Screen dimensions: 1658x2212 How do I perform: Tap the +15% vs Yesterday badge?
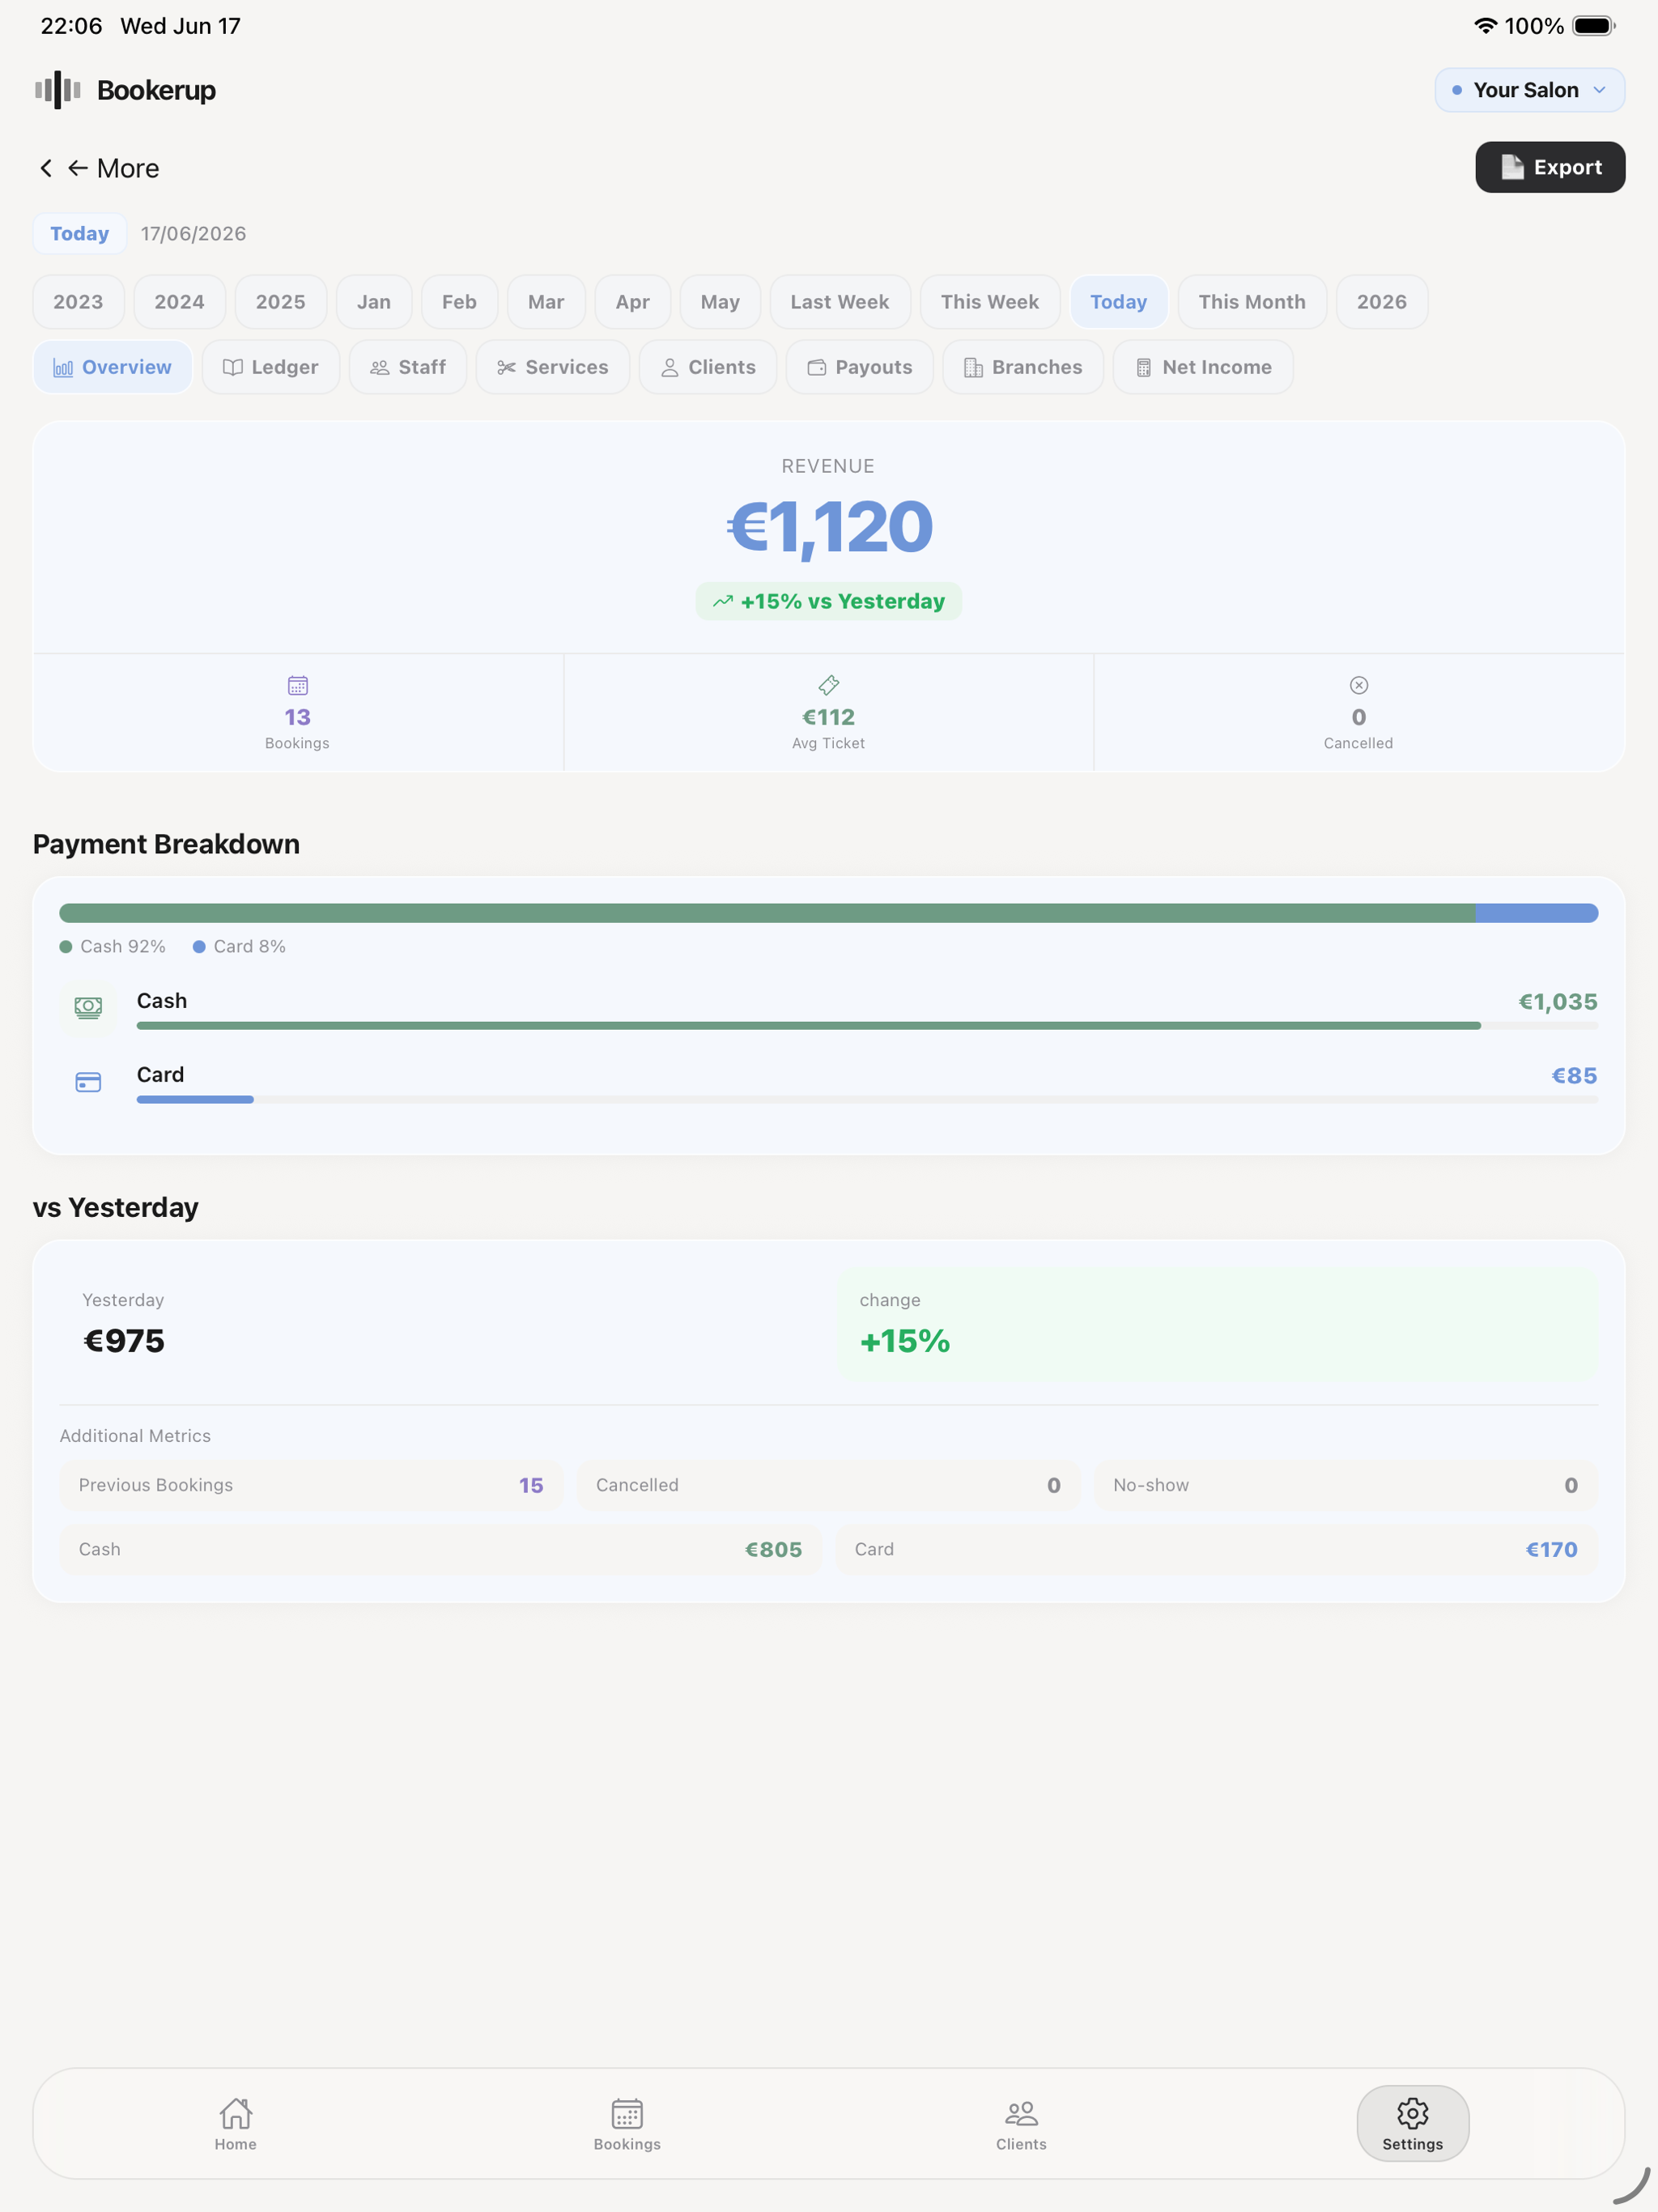coord(829,601)
